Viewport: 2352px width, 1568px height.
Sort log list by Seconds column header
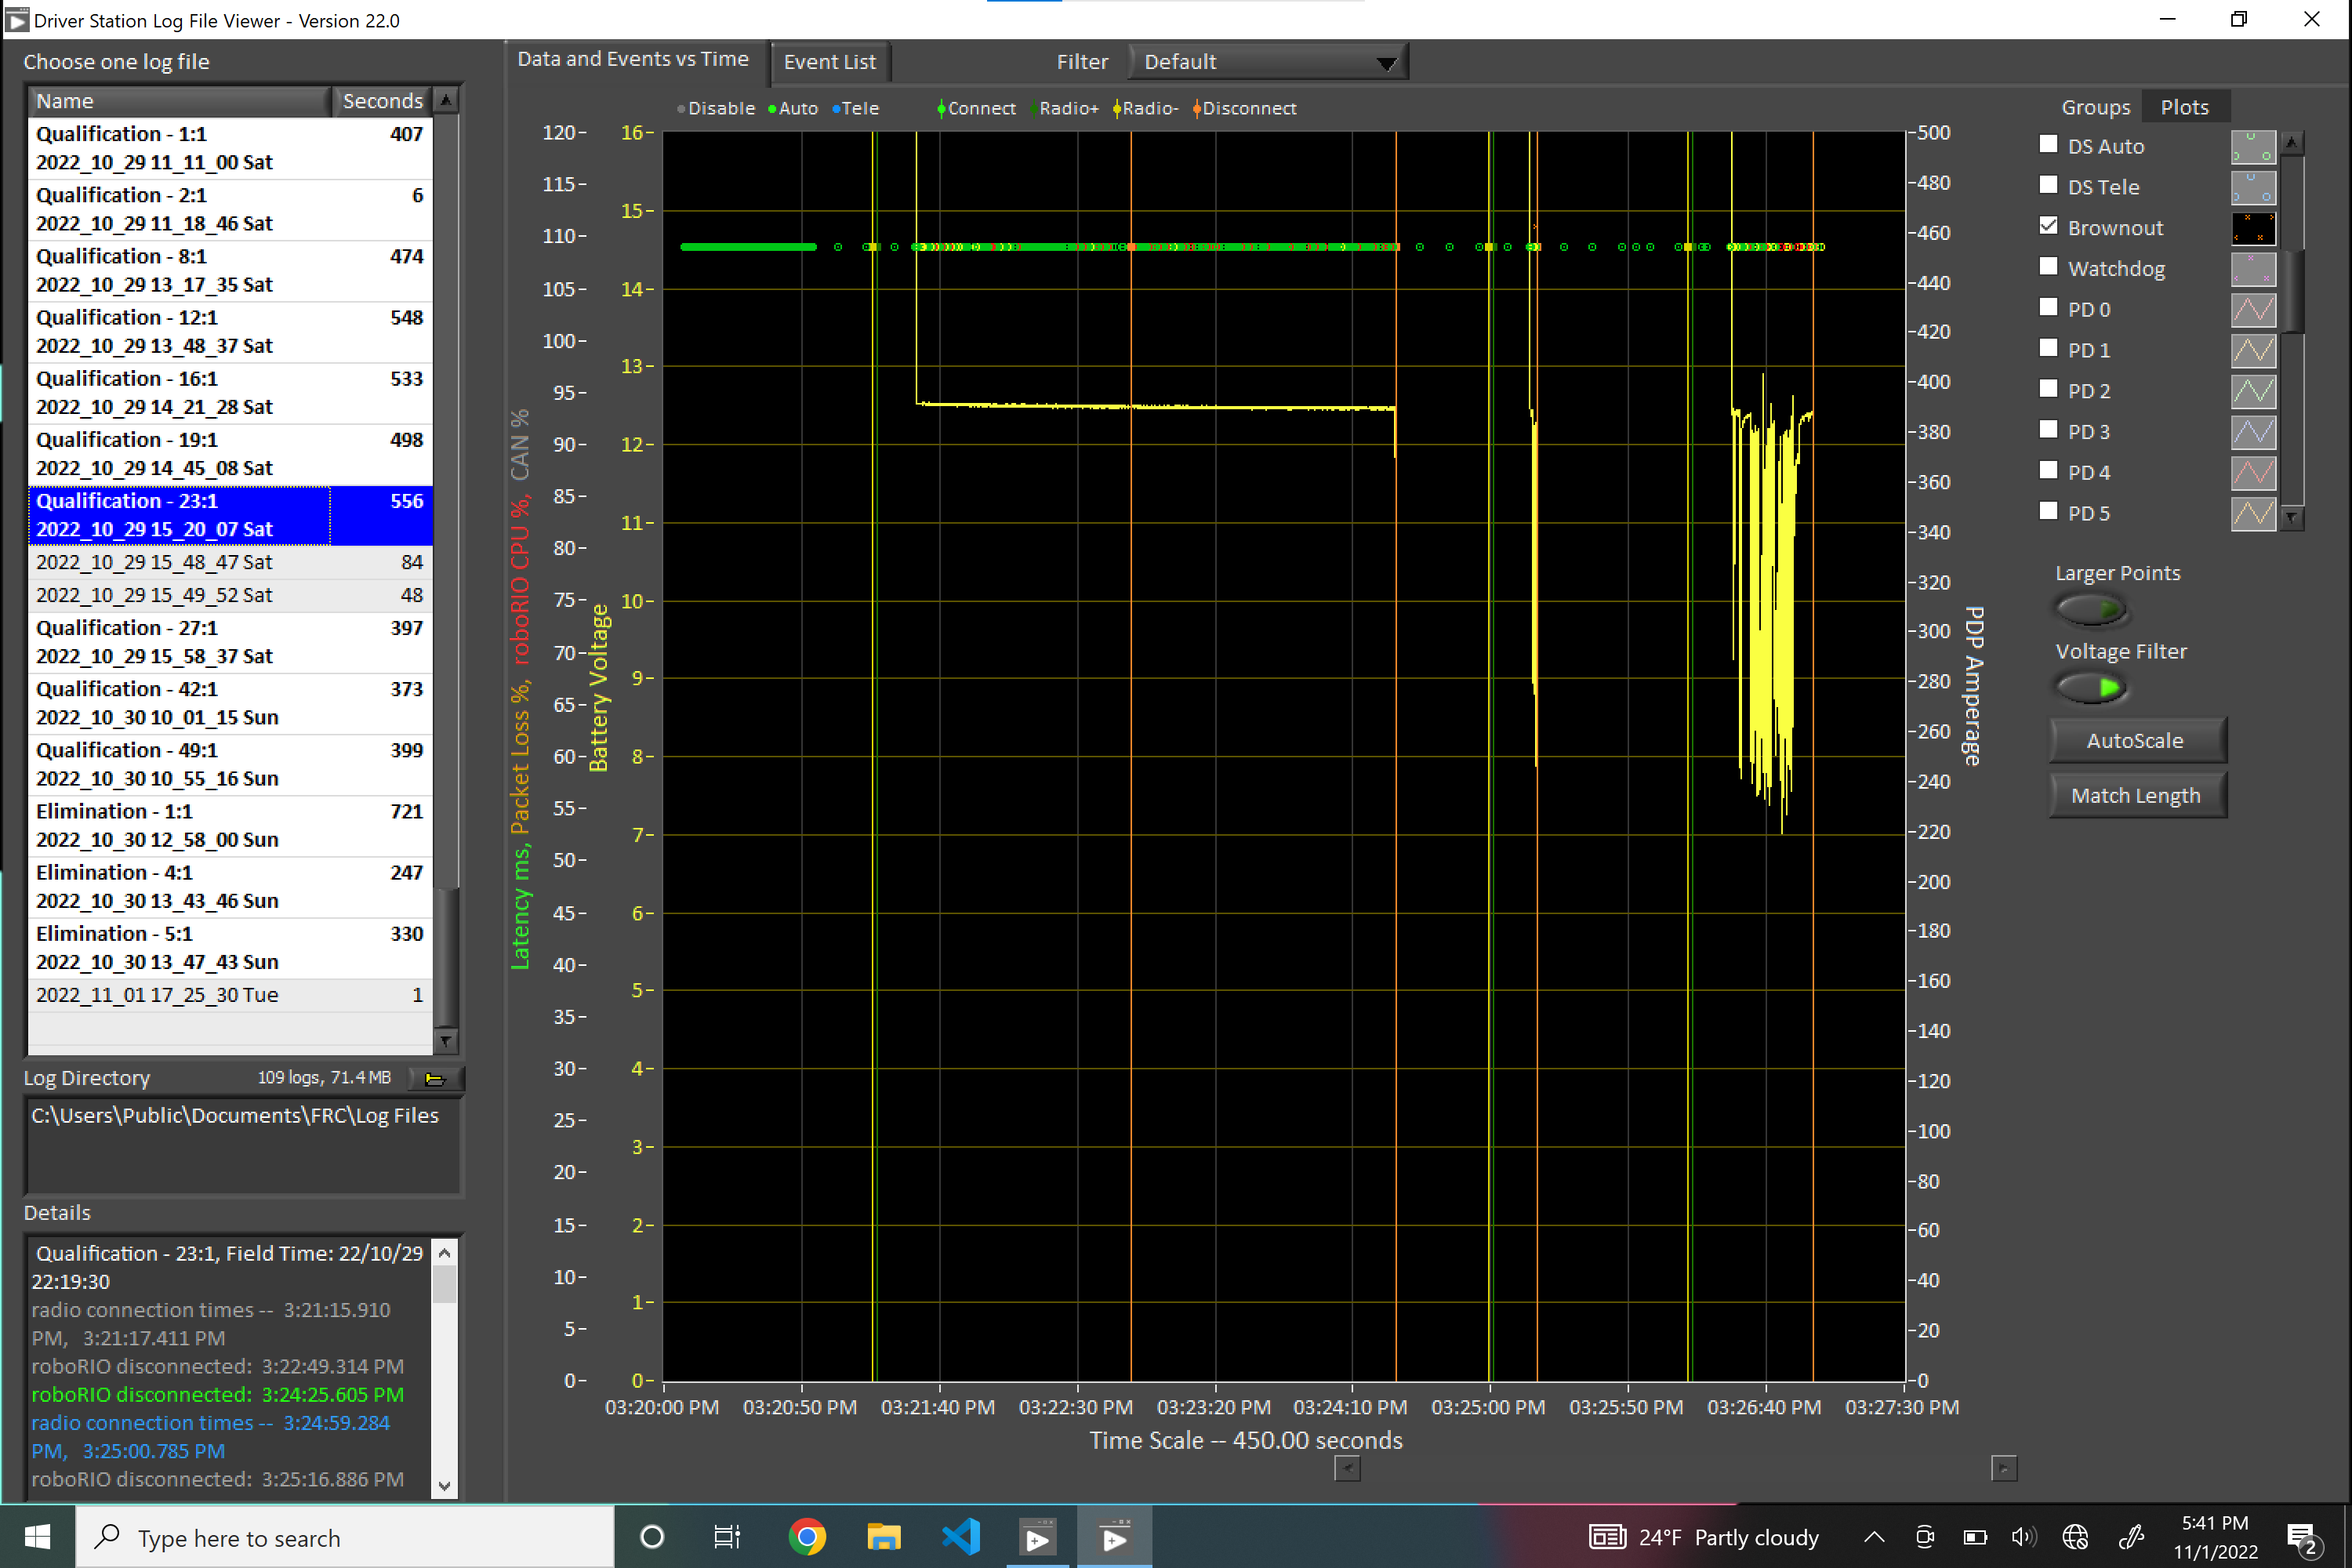[x=382, y=101]
